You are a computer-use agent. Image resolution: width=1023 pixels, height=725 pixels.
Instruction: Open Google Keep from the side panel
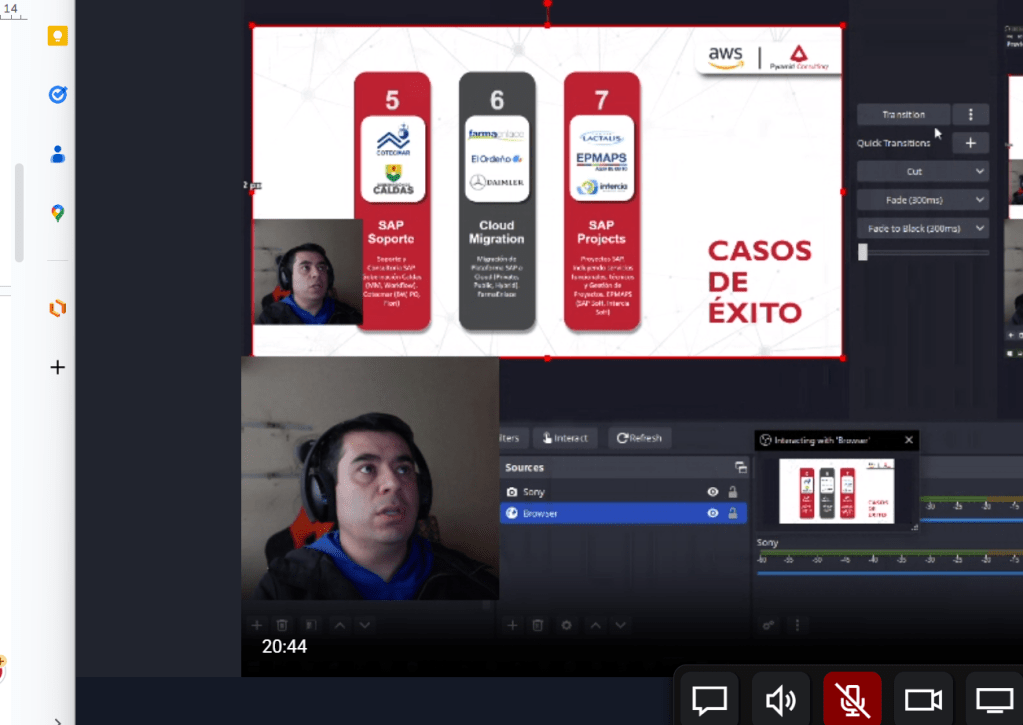57,36
